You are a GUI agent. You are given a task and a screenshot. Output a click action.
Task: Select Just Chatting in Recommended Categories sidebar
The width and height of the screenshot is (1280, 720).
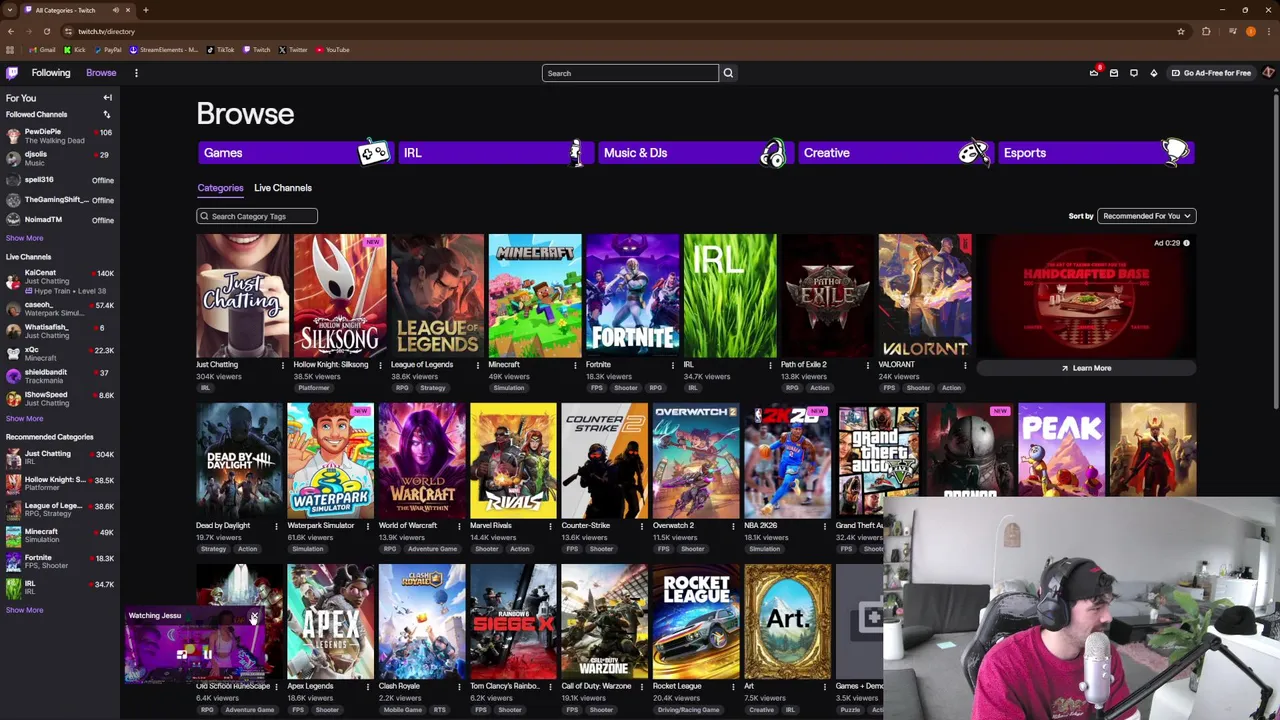point(60,458)
